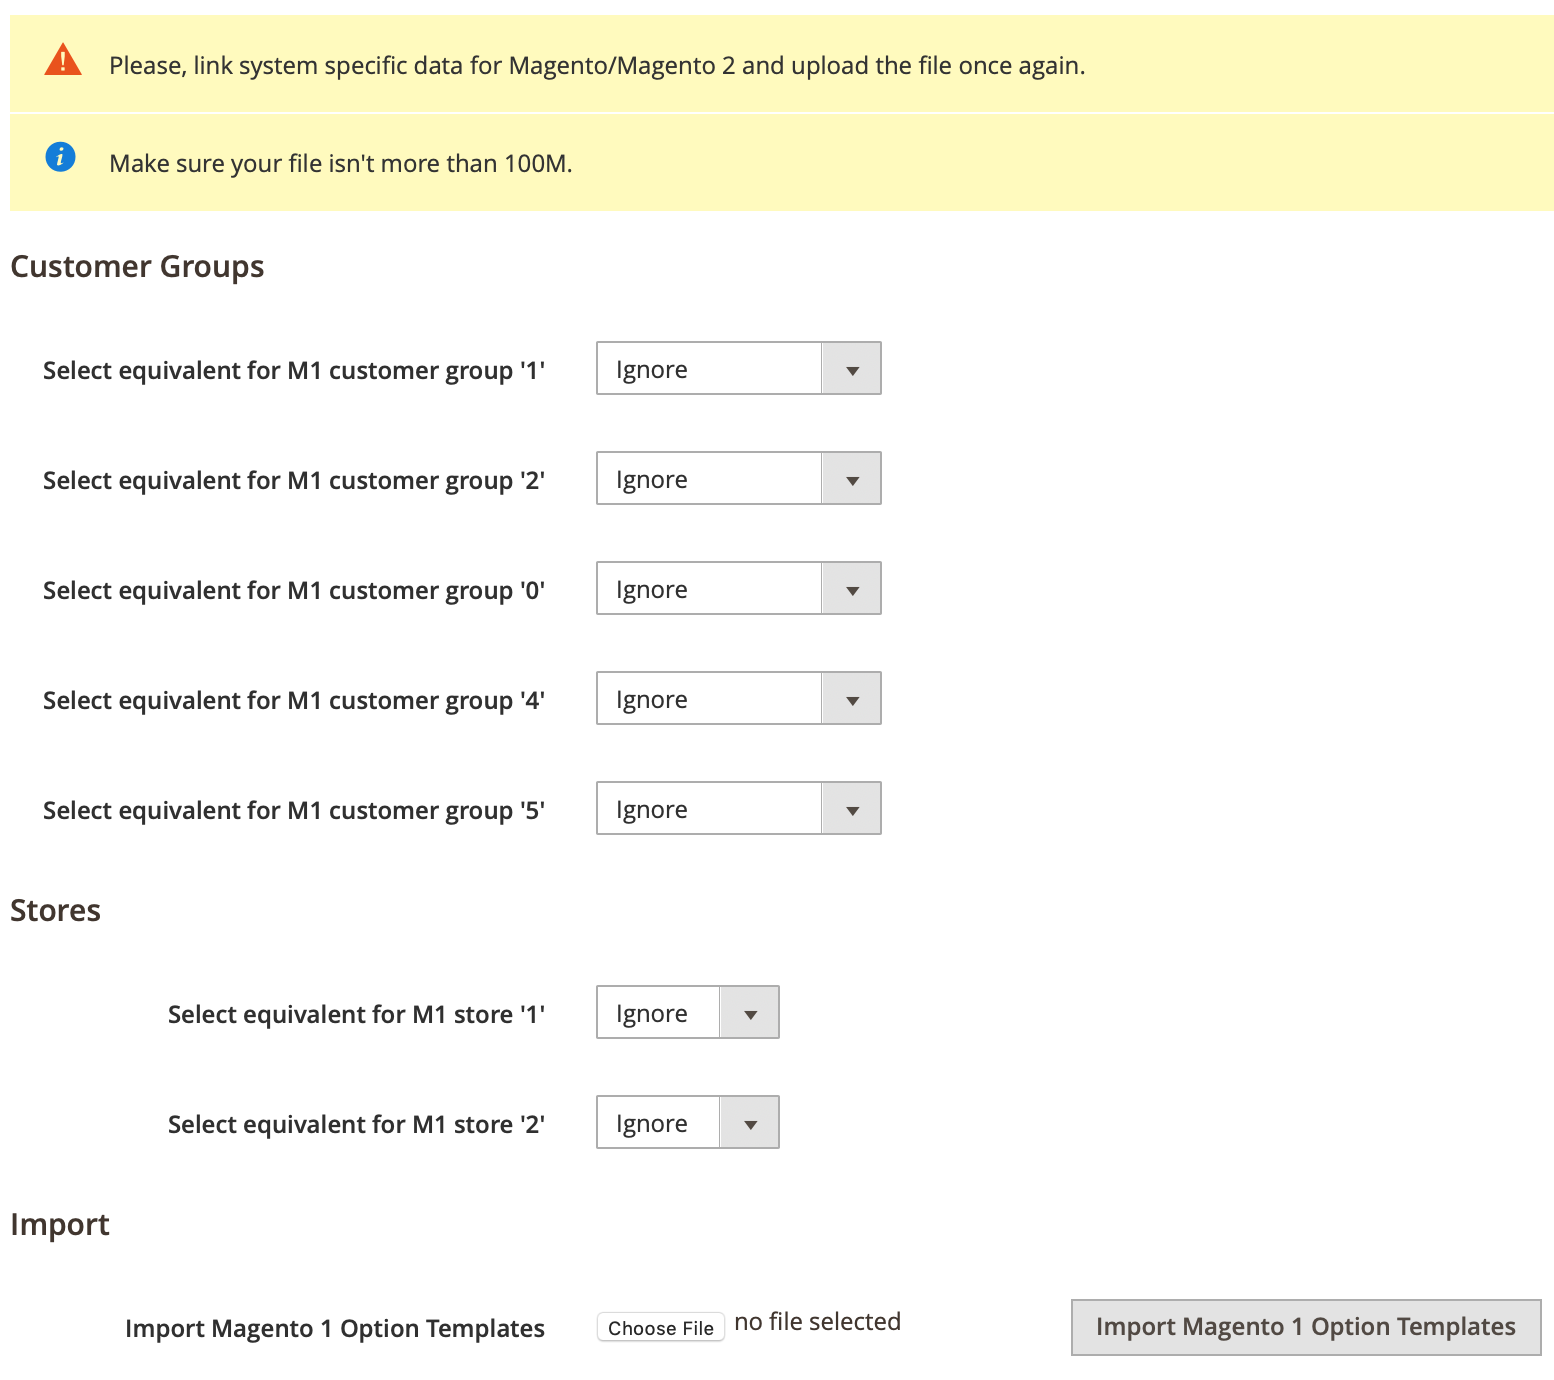Click label 'Select equivalent for M1 customer group '5''
This screenshot has height=1380, width=1554.
(x=294, y=811)
